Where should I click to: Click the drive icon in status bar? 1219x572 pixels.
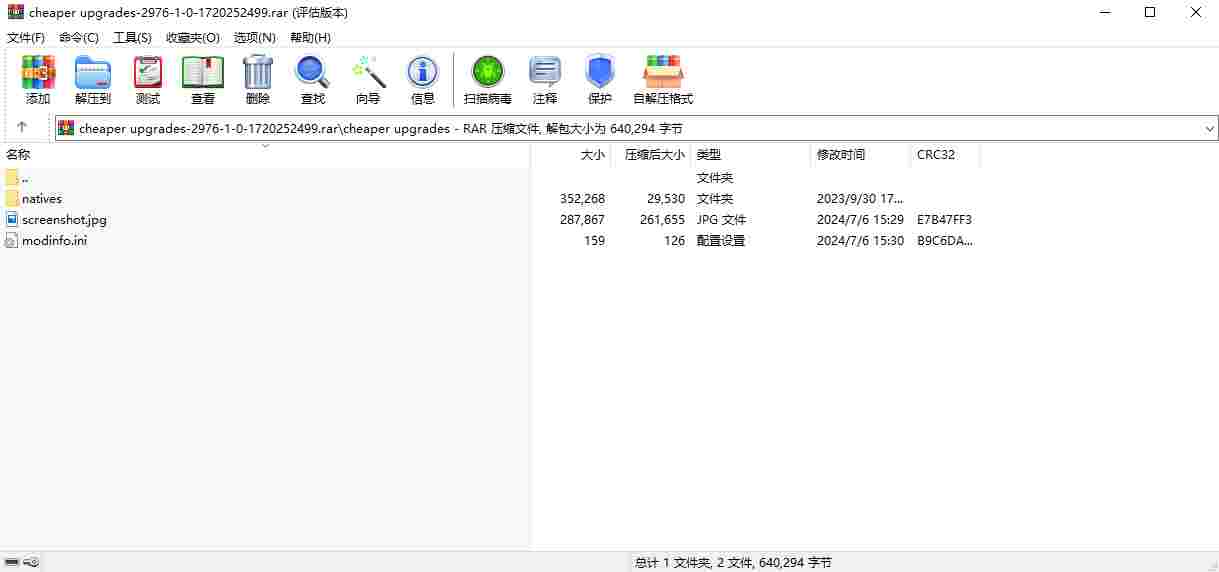click(x=12, y=562)
